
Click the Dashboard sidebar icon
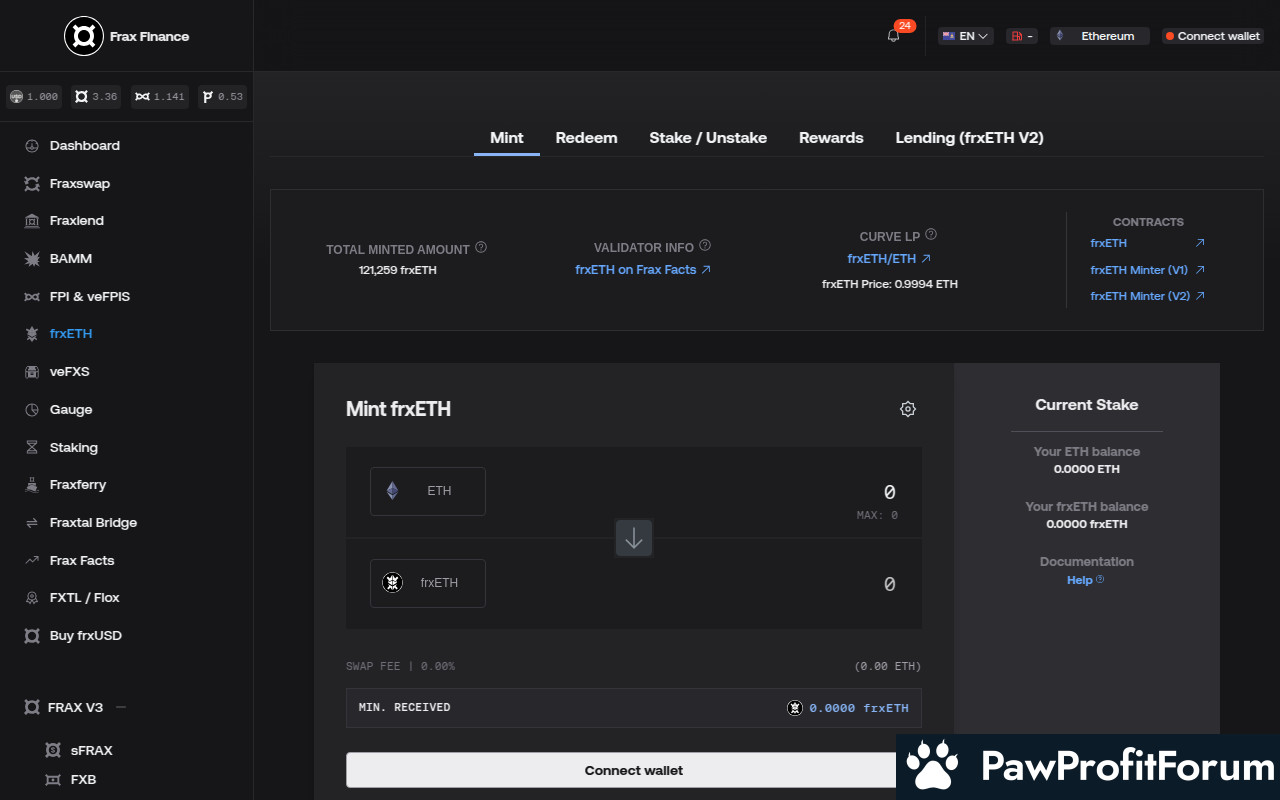pyautogui.click(x=32, y=146)
